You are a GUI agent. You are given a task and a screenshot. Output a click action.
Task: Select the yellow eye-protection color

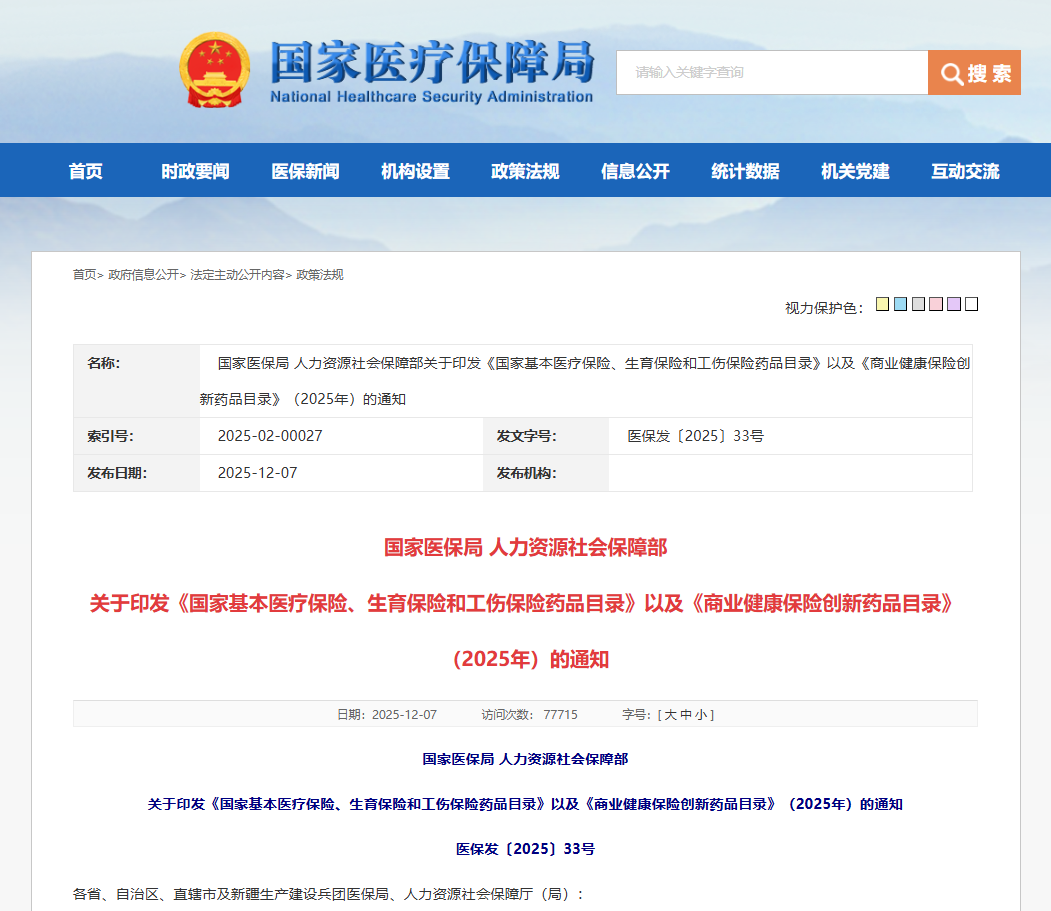click(x=882, y=304)
